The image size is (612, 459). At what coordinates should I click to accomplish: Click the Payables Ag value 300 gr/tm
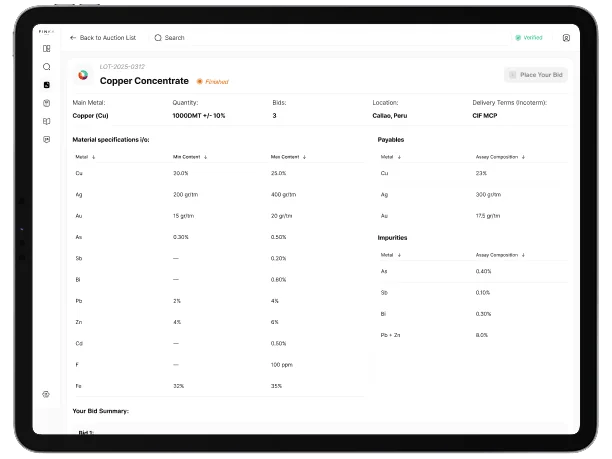(x=488, y=194)
